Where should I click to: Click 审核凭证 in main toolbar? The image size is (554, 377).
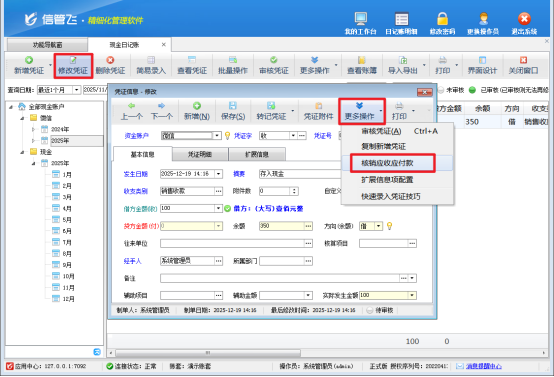click(274, 66)
